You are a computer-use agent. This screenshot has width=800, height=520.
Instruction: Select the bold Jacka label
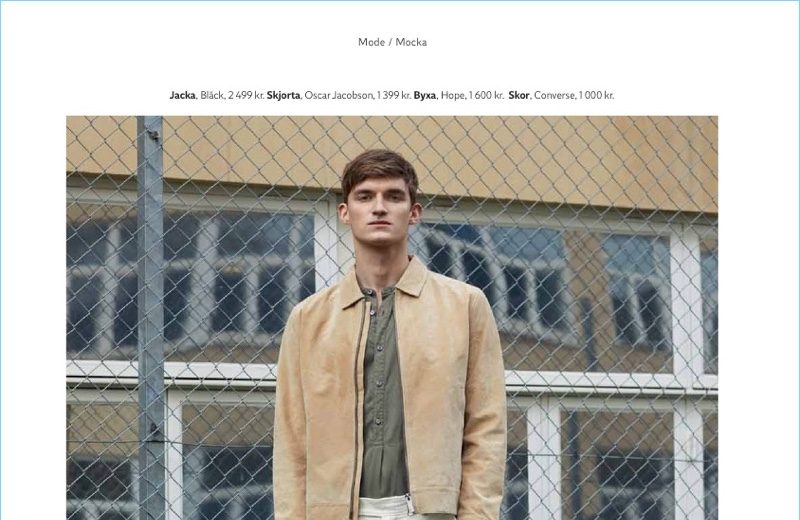182,95
